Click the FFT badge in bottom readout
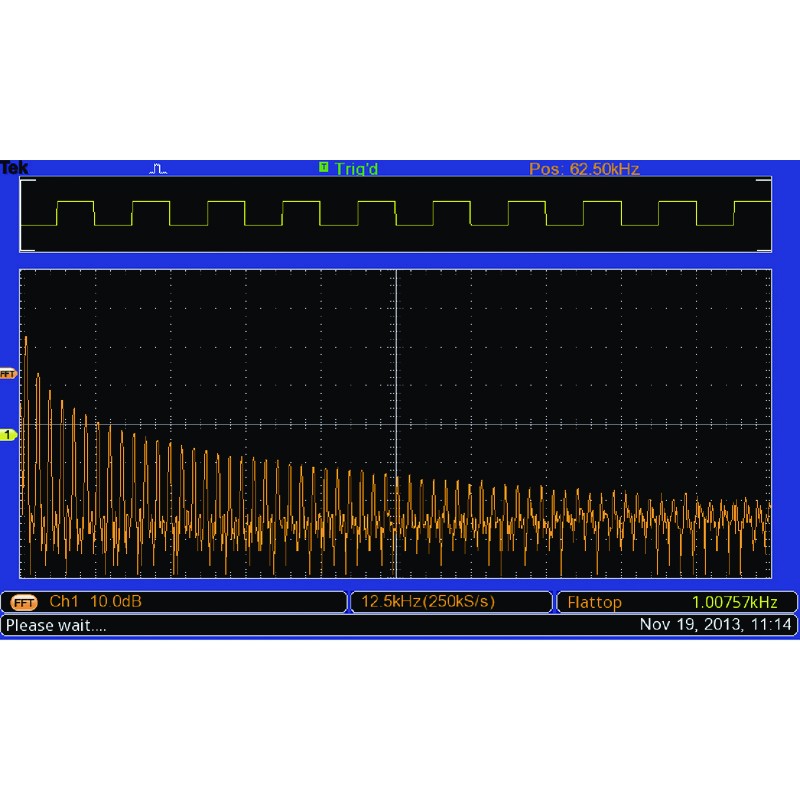 (x=21, y=602)
